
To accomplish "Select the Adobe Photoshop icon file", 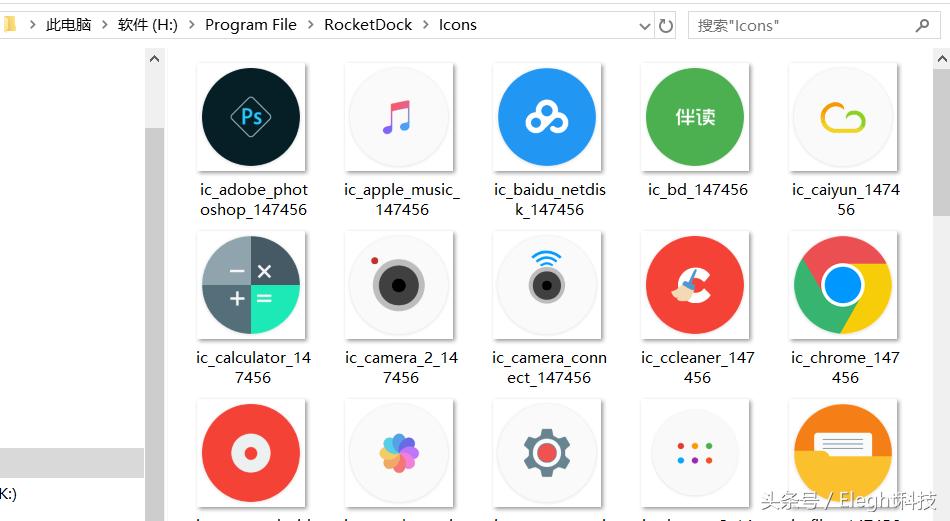I will (x=251, y=117).
